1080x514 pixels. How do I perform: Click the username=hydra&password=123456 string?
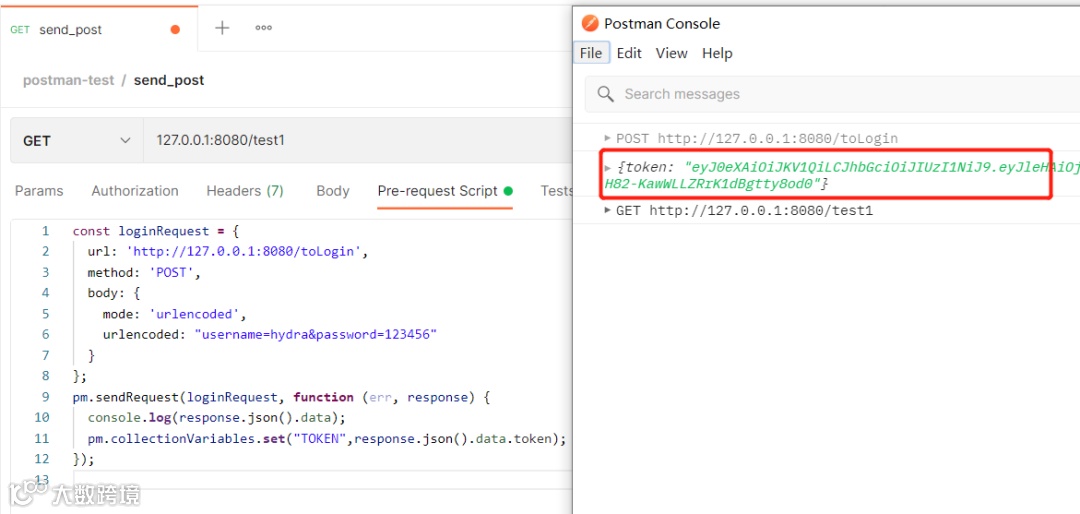[x=316, y=335]
